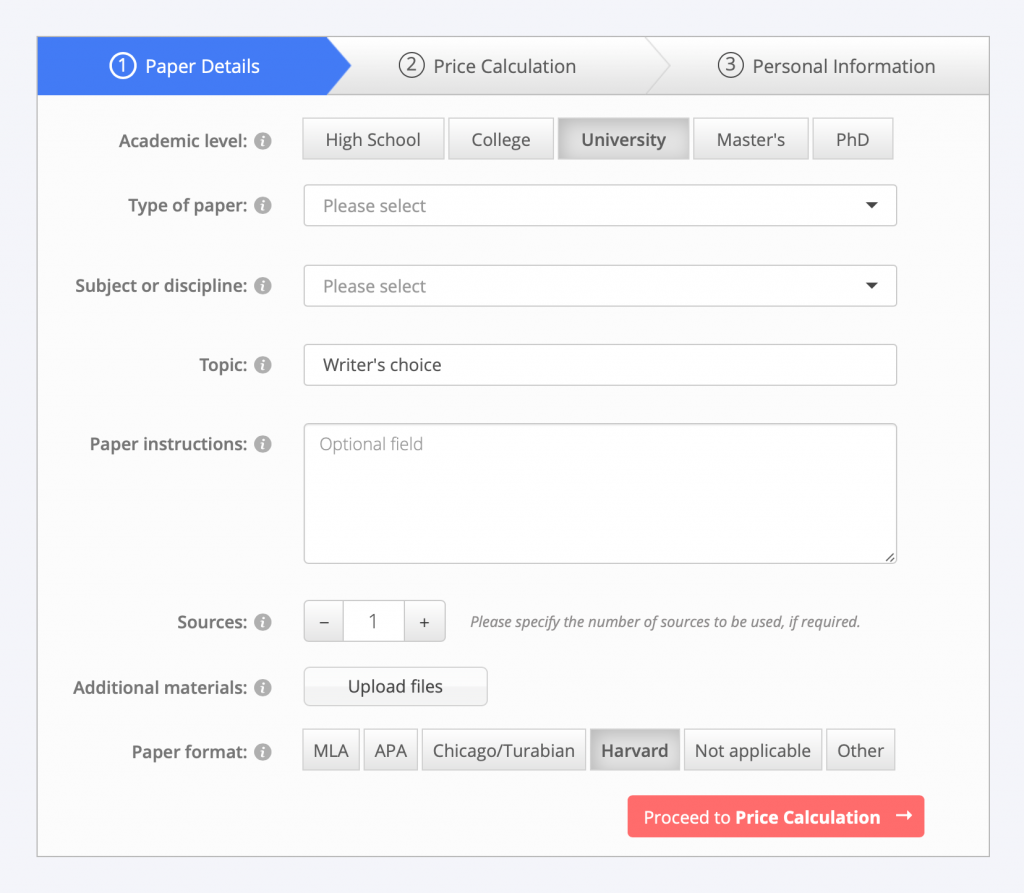Screen dimensions: 1024x893
Task: Select College academic level
Action: pyautogui.click(x=501, y=139)
